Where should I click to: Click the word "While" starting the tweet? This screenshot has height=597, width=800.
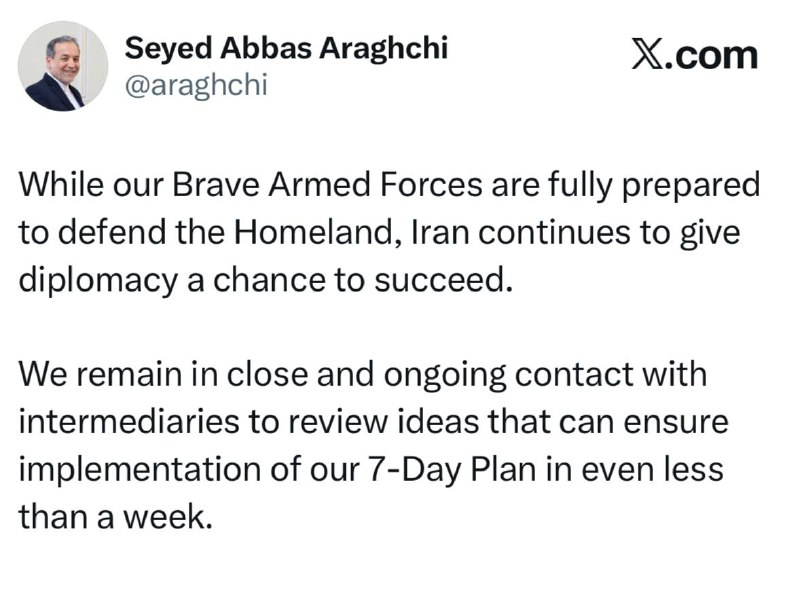coord(61,185)
